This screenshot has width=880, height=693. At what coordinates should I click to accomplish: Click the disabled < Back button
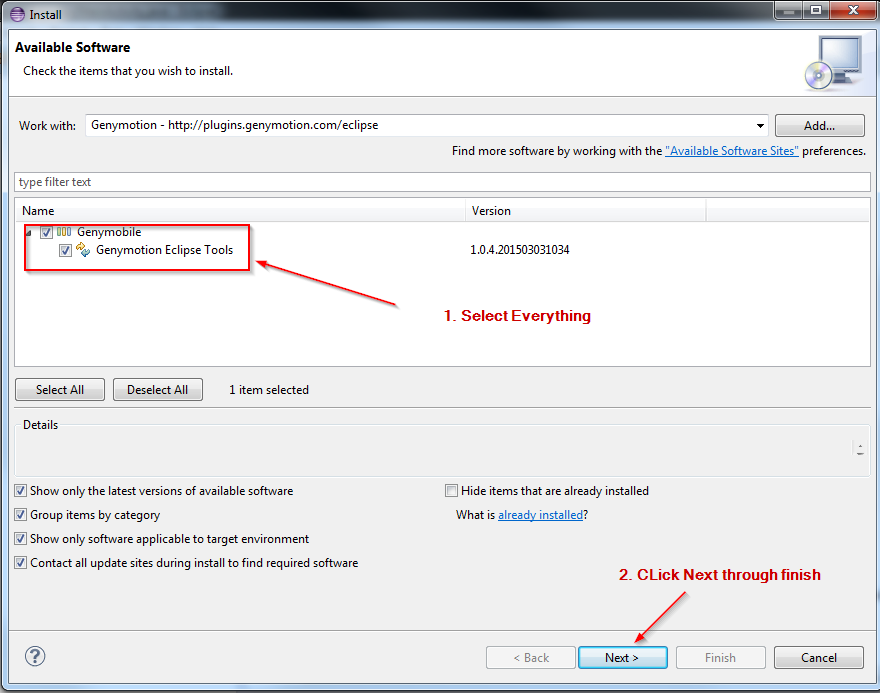click(531, 658)
